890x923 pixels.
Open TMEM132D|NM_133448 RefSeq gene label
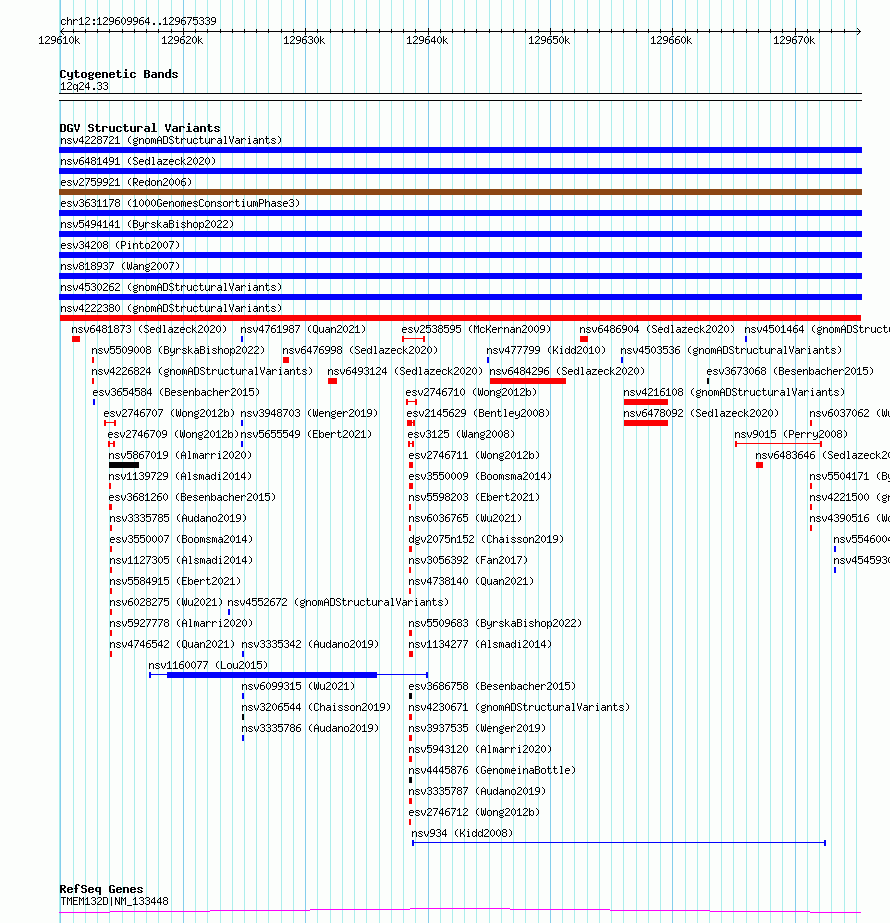pyautogui.click(x=114, y=901)
